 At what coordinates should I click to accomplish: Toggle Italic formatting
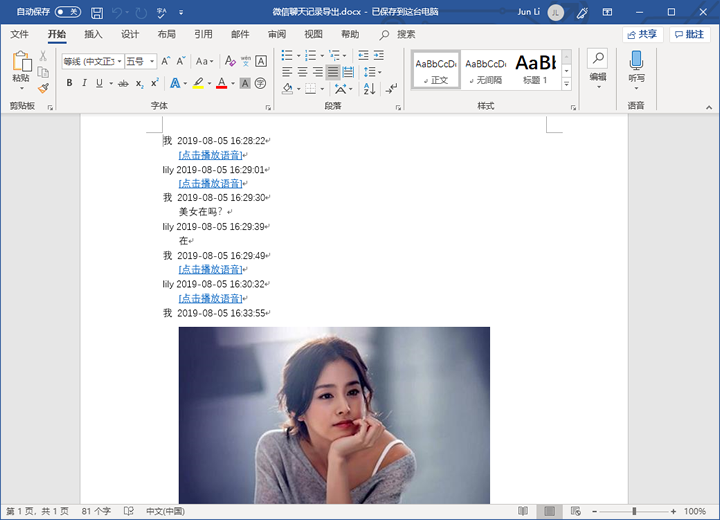tap(84, 83)
